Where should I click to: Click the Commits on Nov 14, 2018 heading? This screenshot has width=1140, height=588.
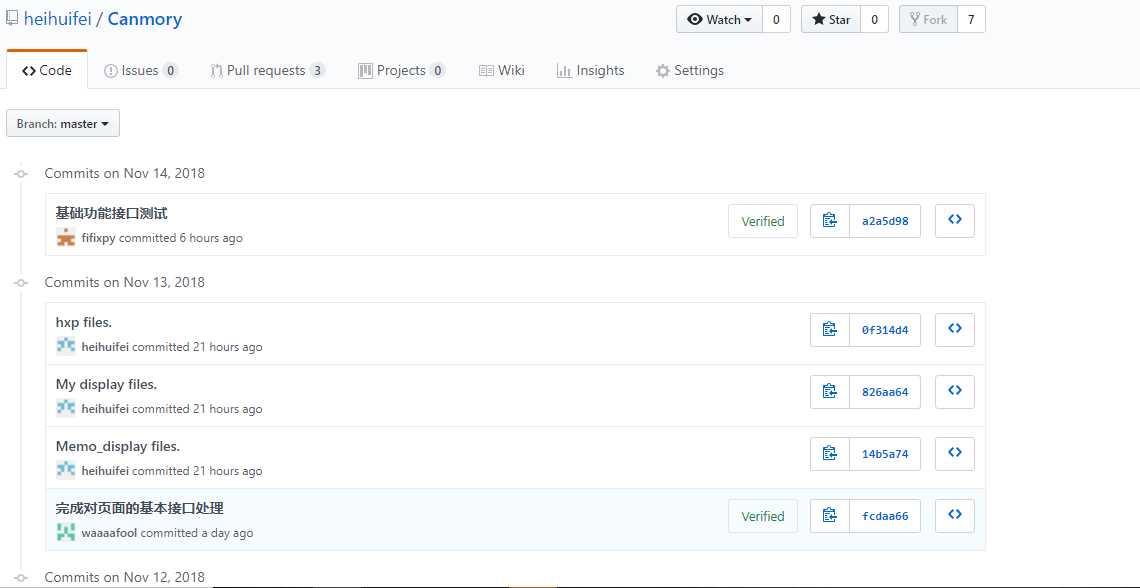[x=124, y=173]
